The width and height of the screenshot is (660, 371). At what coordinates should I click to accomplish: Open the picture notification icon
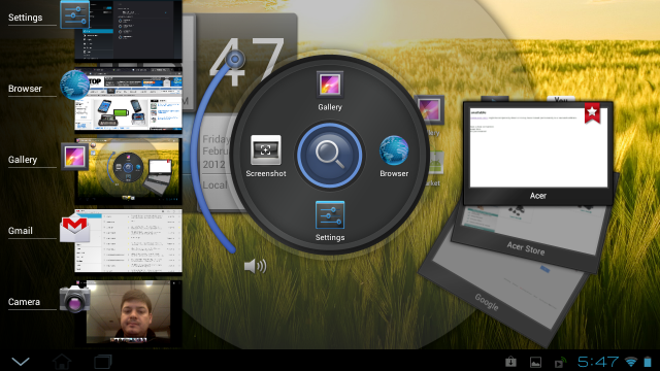coord(535,362)
